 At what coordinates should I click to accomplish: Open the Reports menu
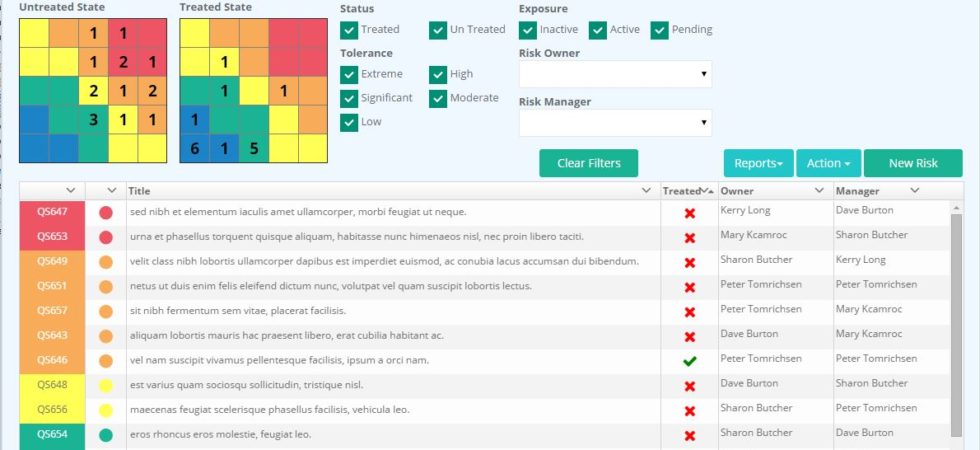coord(758,163)
